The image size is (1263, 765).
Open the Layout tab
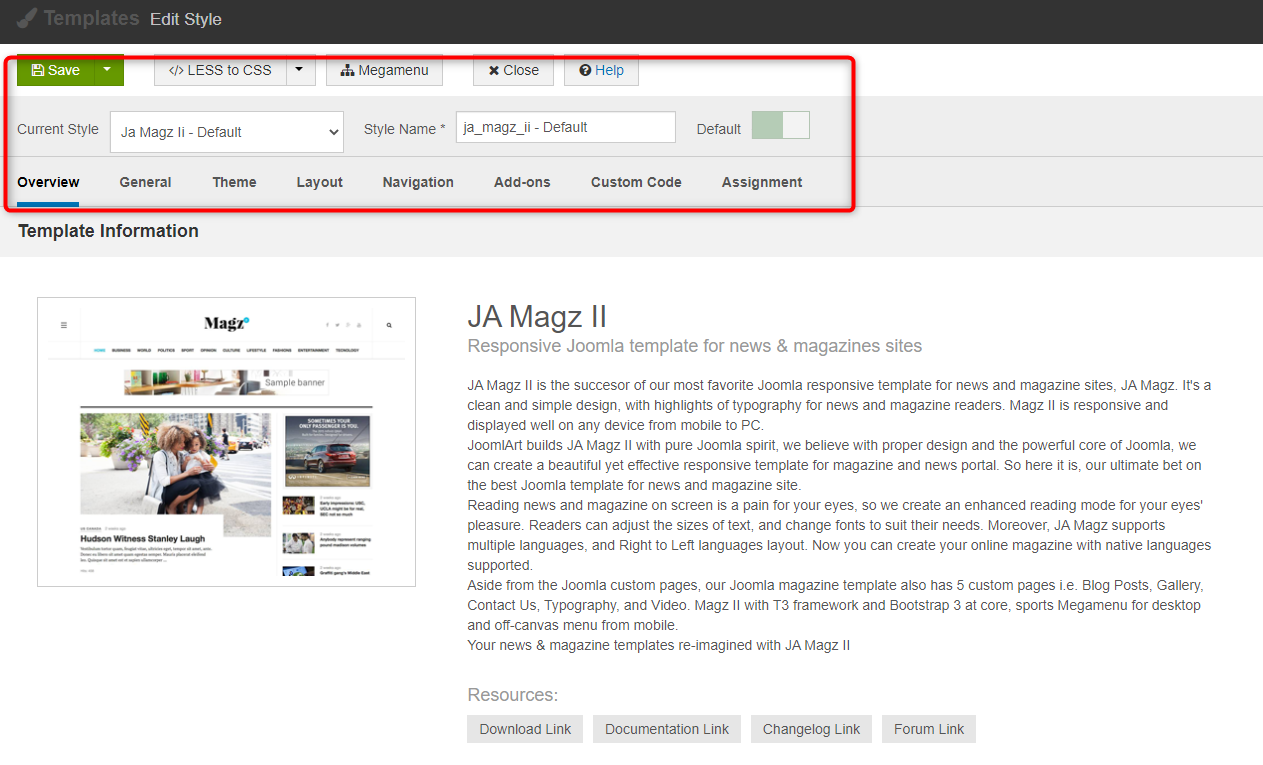click(x=319, y=182)
